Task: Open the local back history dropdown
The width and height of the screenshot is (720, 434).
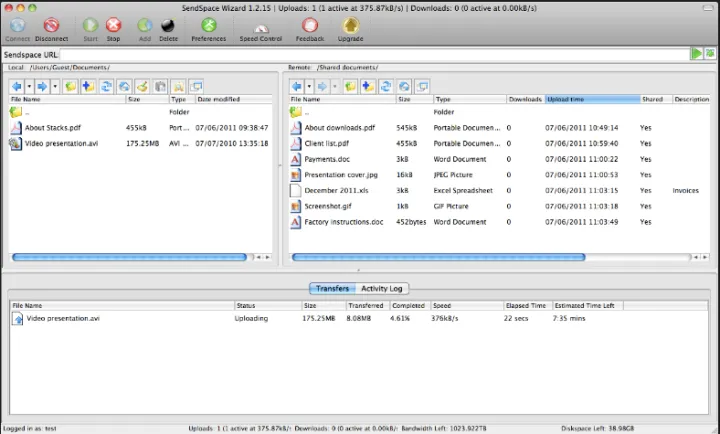Action: 30,87
